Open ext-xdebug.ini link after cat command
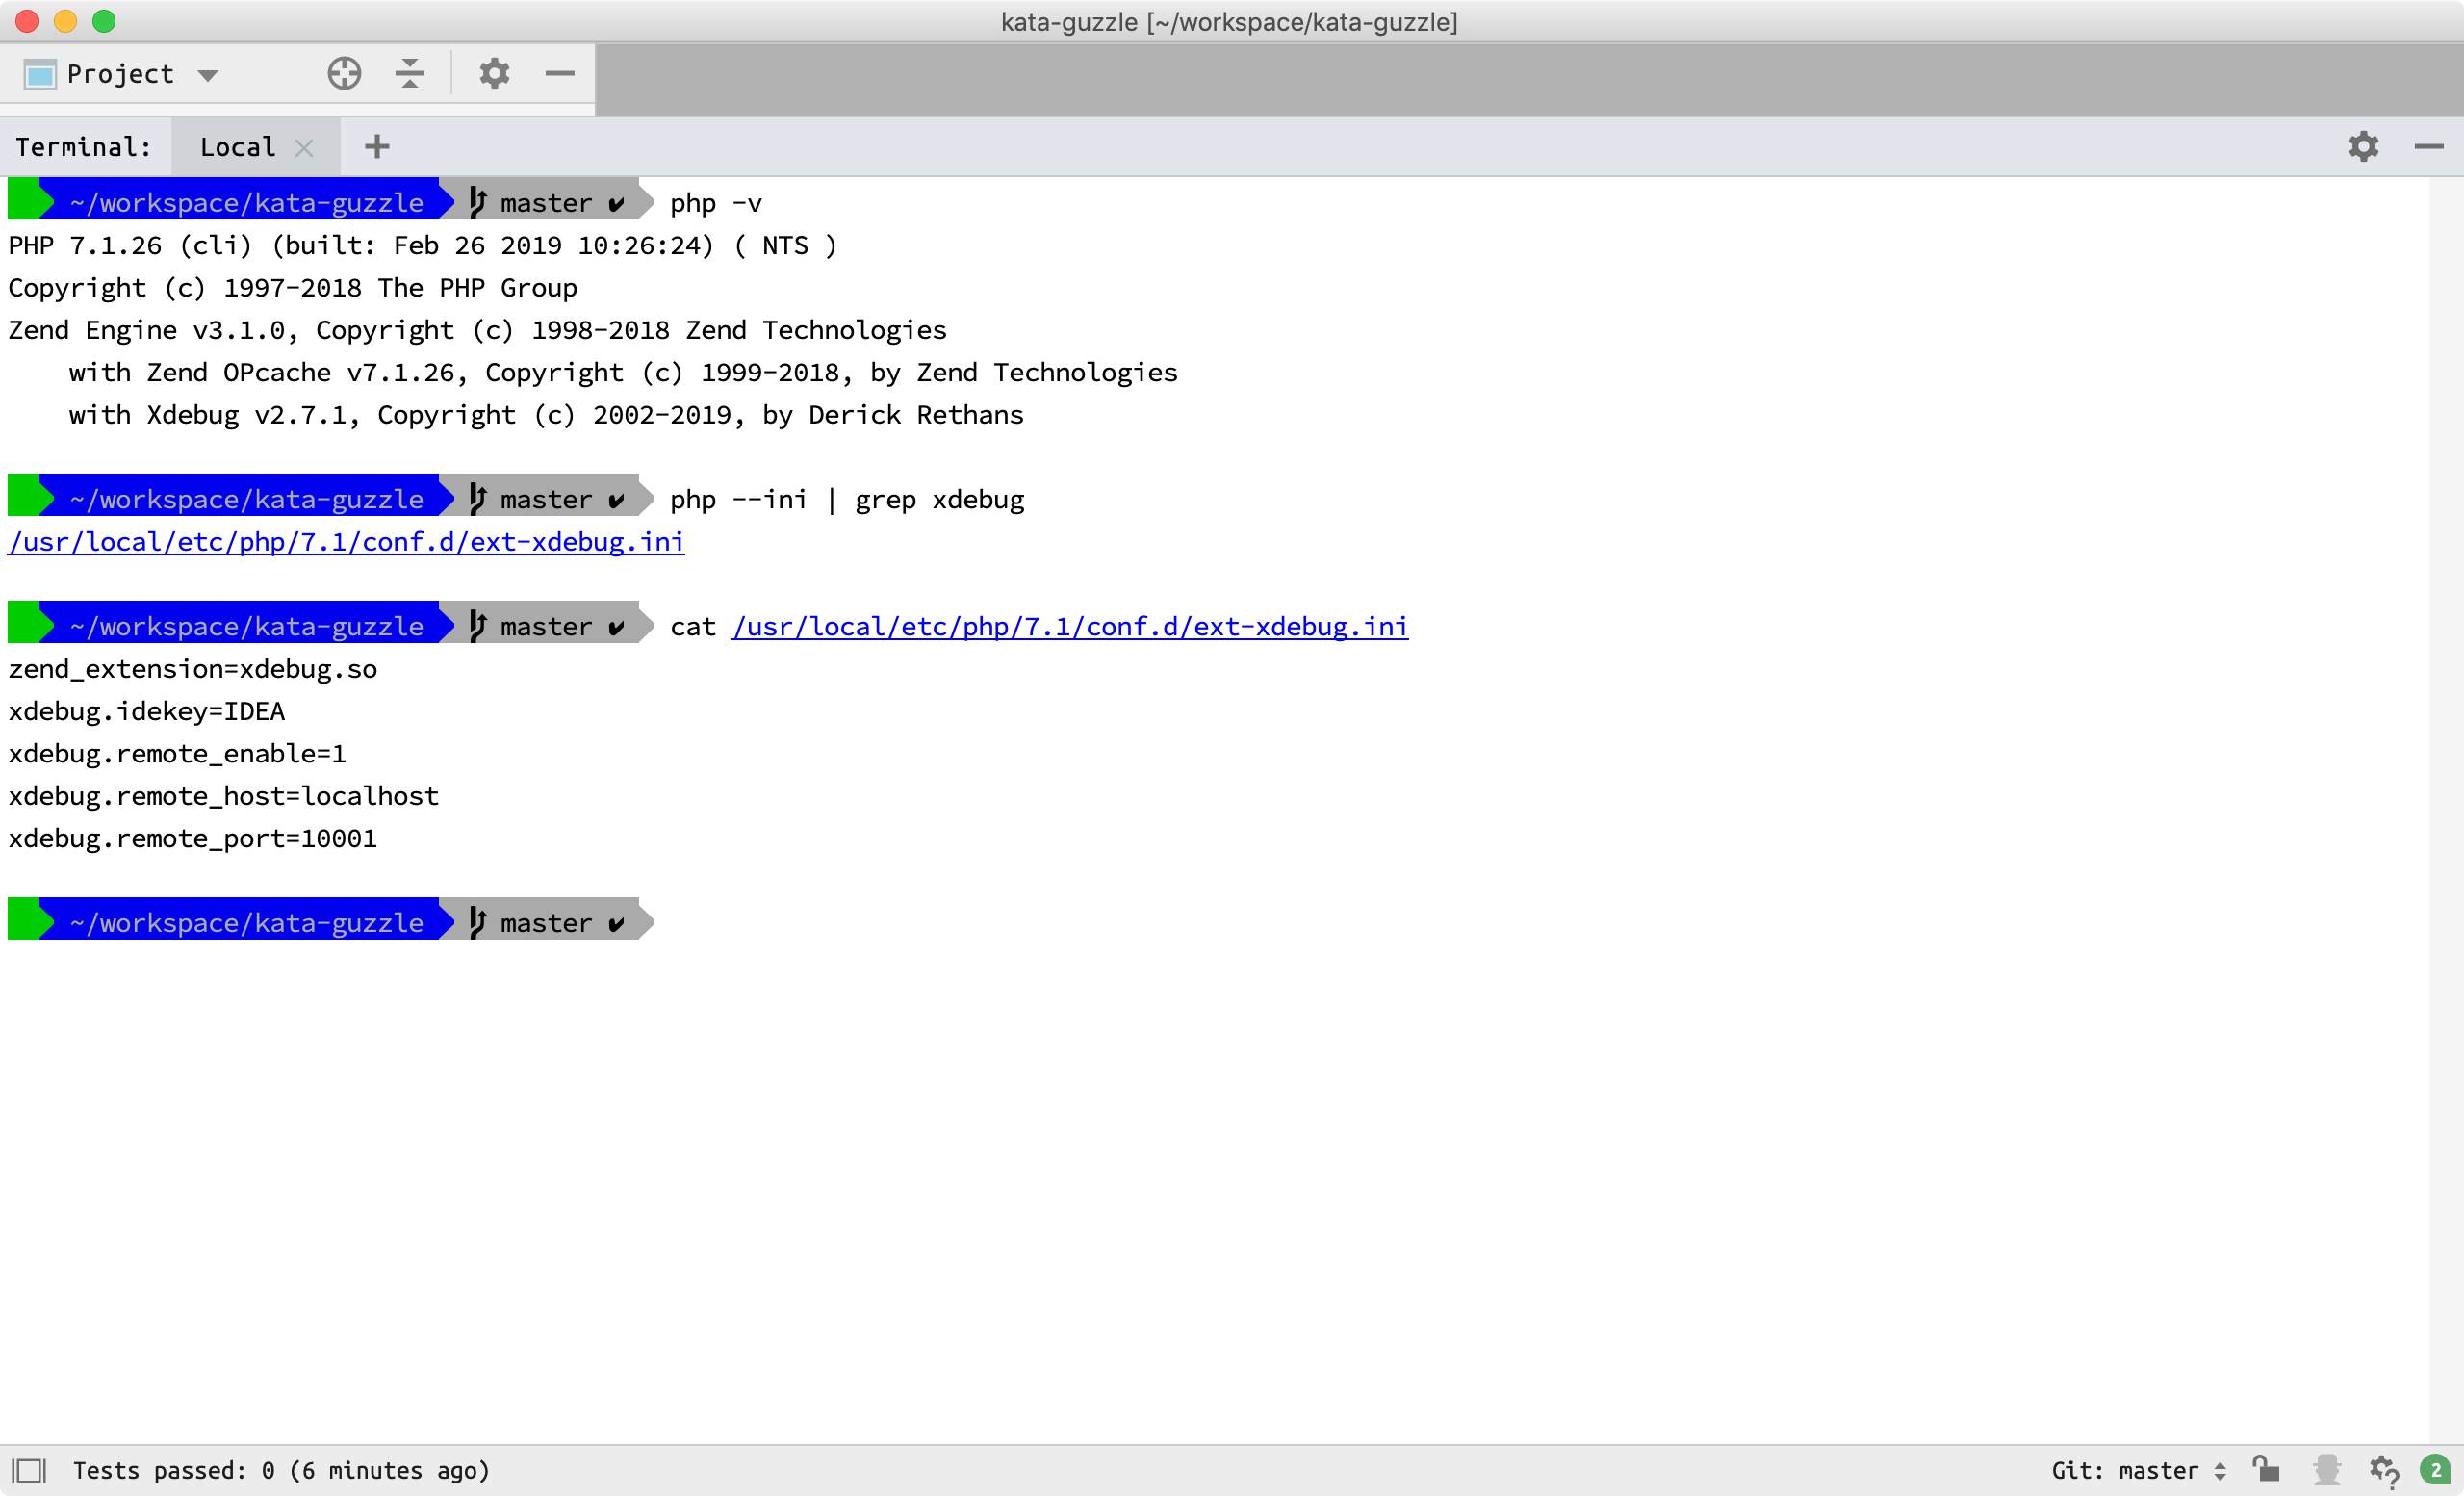This screenshot has width=2464, height=1496. 1069,627
